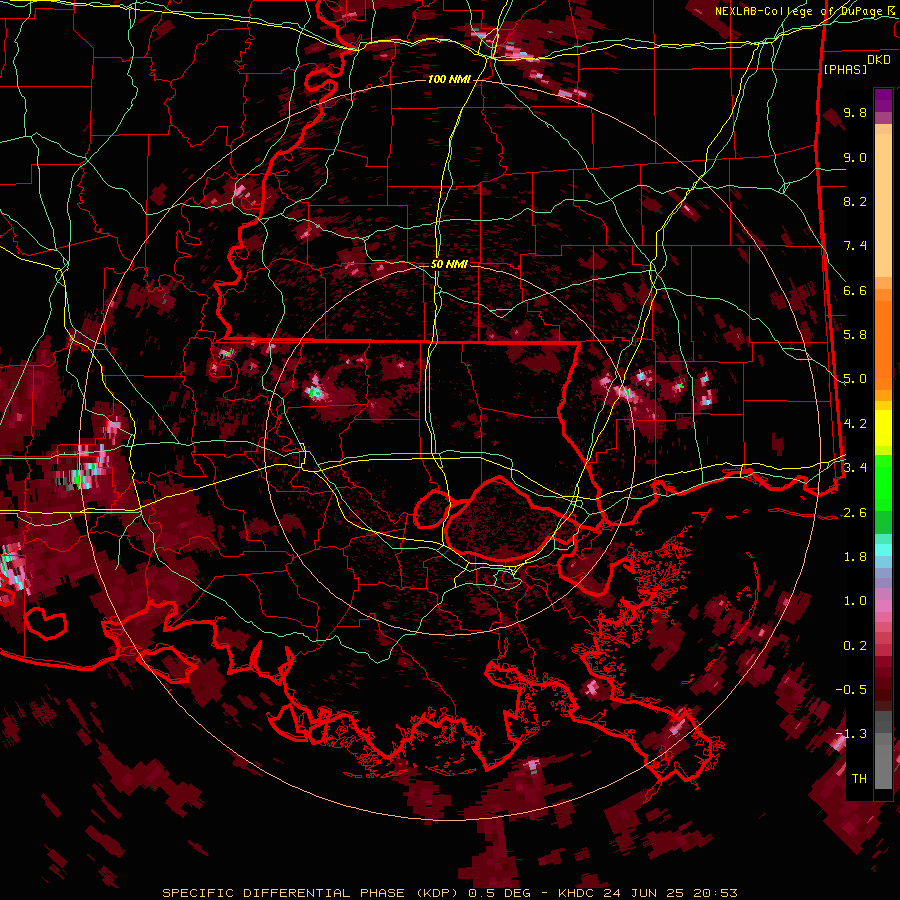Screen dimensions: 900x900
Task: Select the 100 NMI range ring label
Action: [x=448, y=79]
